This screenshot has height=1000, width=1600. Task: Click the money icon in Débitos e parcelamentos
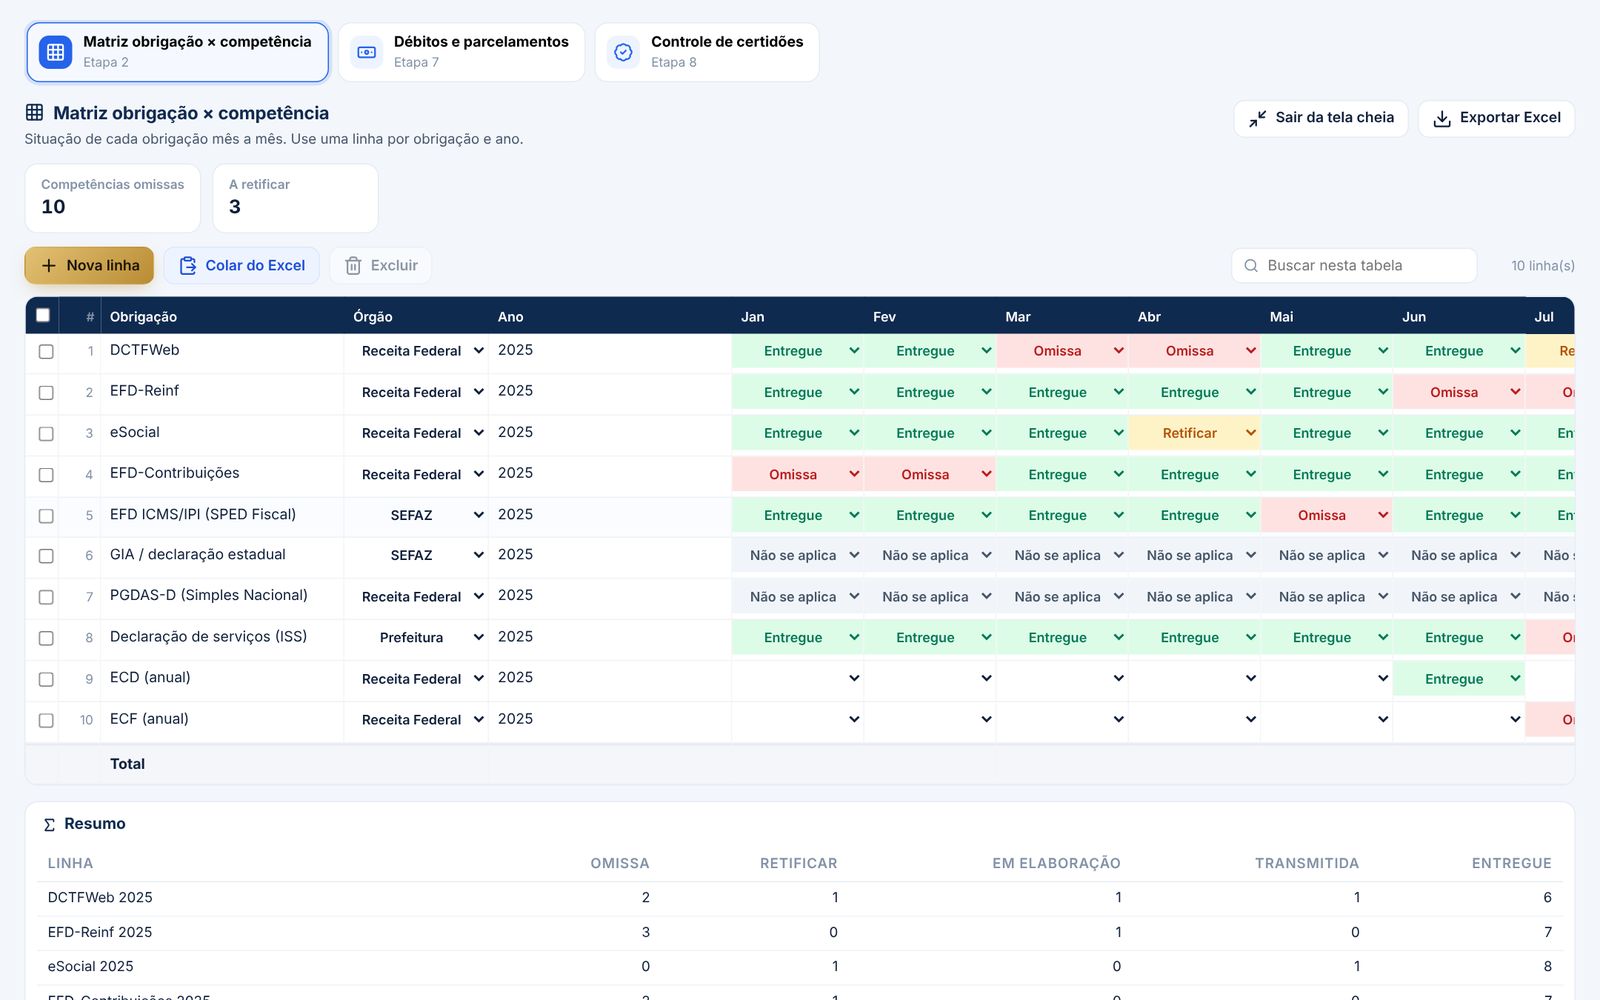(x=367, y=52)
